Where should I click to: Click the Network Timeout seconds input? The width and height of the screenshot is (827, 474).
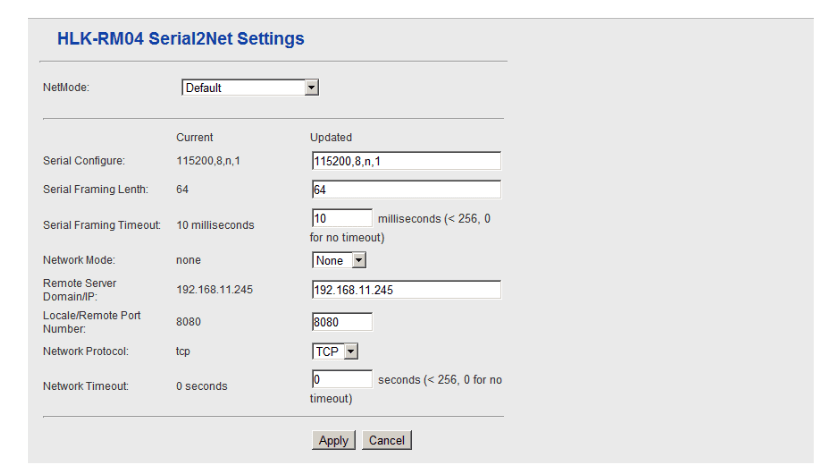click(342, 379)
